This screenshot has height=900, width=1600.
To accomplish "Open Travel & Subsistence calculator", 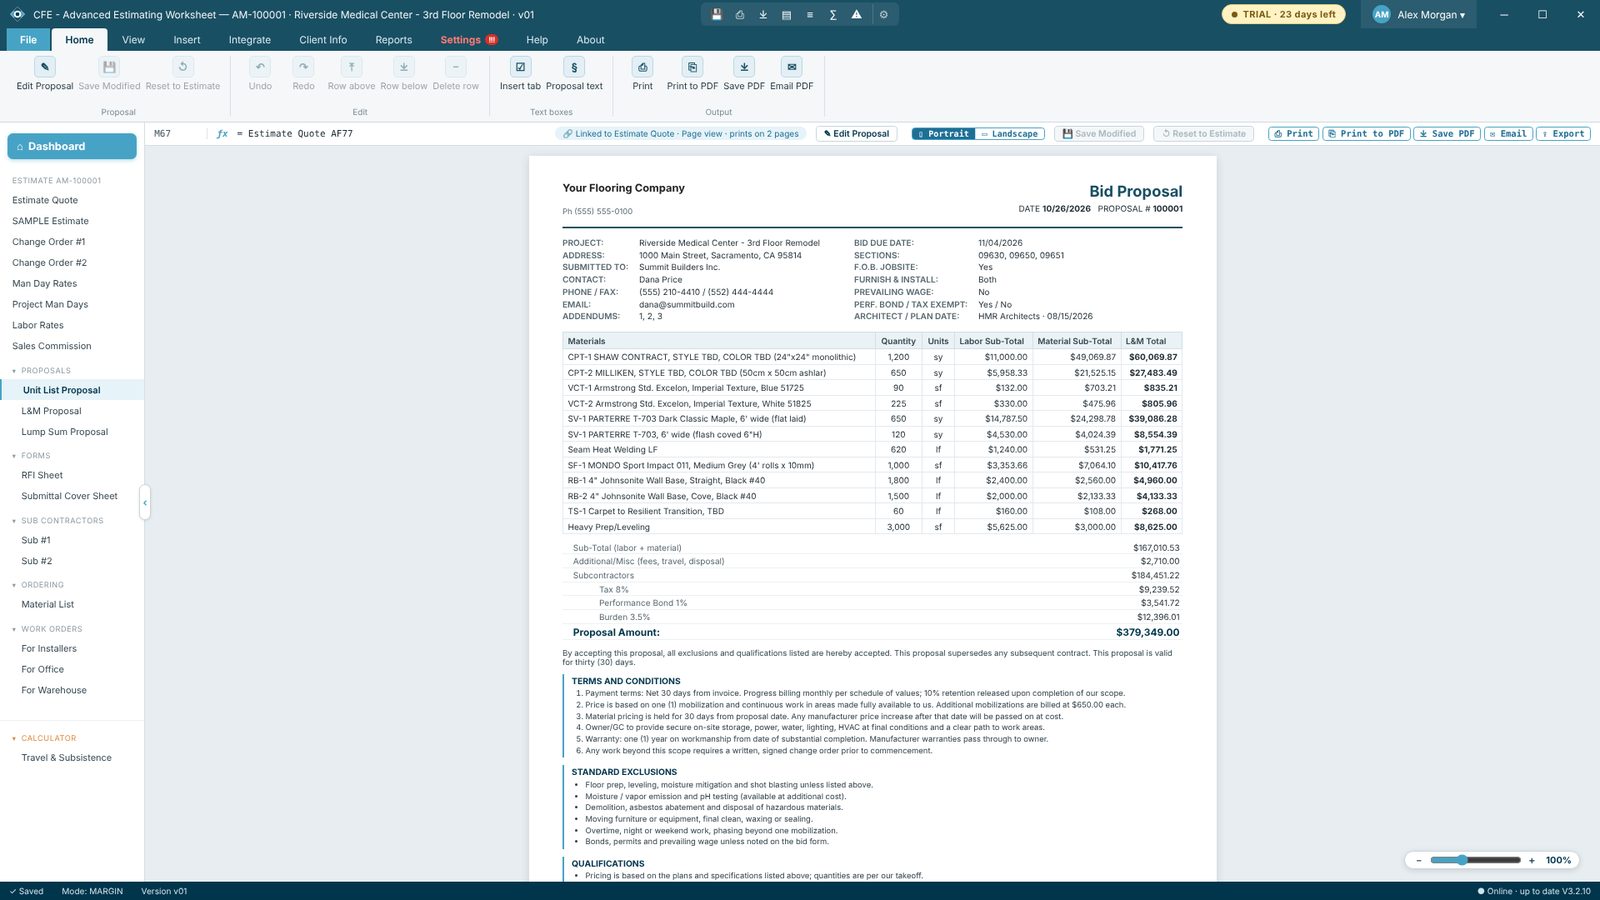I will 67,758.
